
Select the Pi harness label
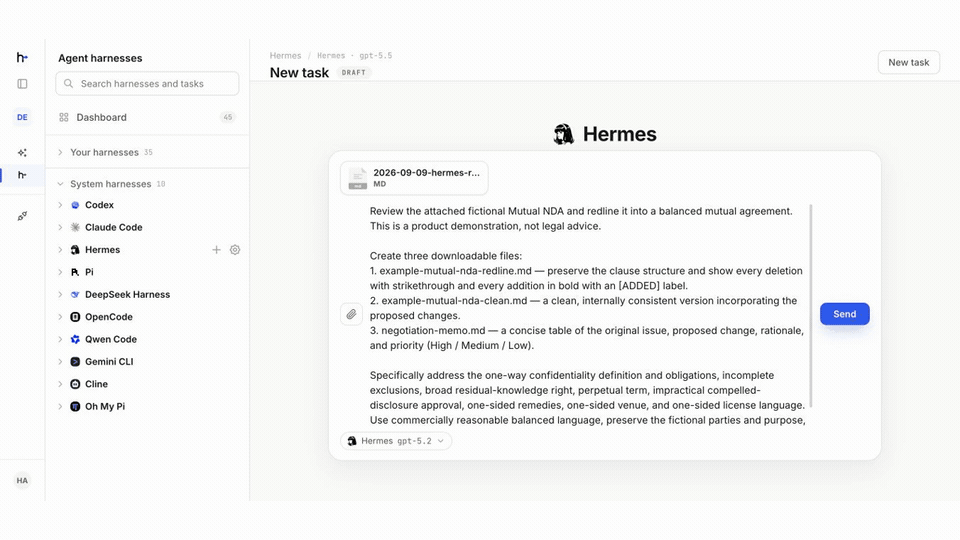[89, 272]
